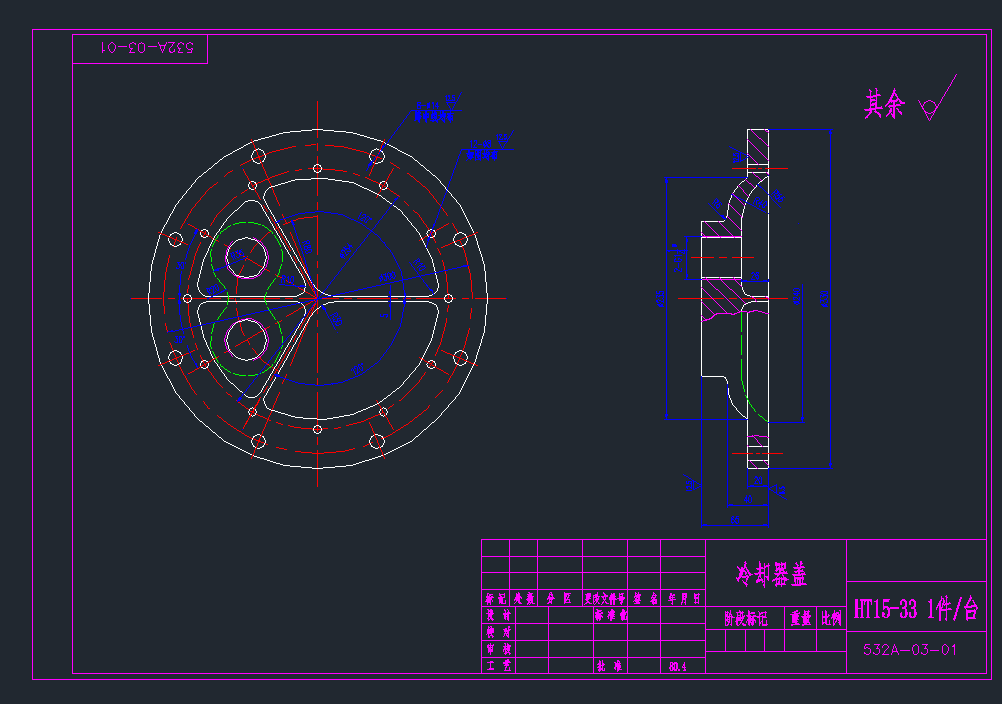Click the 比例 cell in title block
The width and height of the screenshot is (1002, 704).
click(831, 618)
